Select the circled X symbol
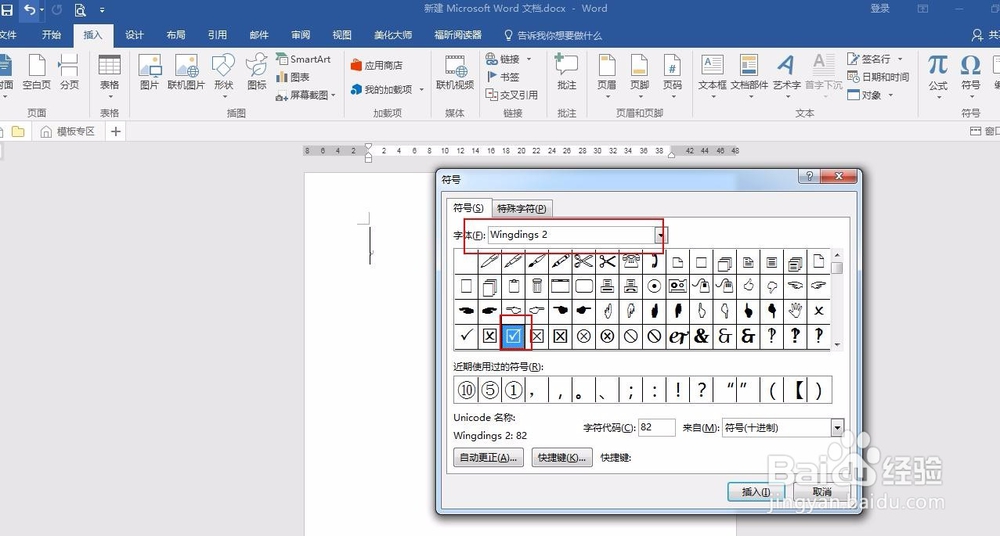Image resolution: width=1000 pixels, height=536 pixels. [584, 336]
